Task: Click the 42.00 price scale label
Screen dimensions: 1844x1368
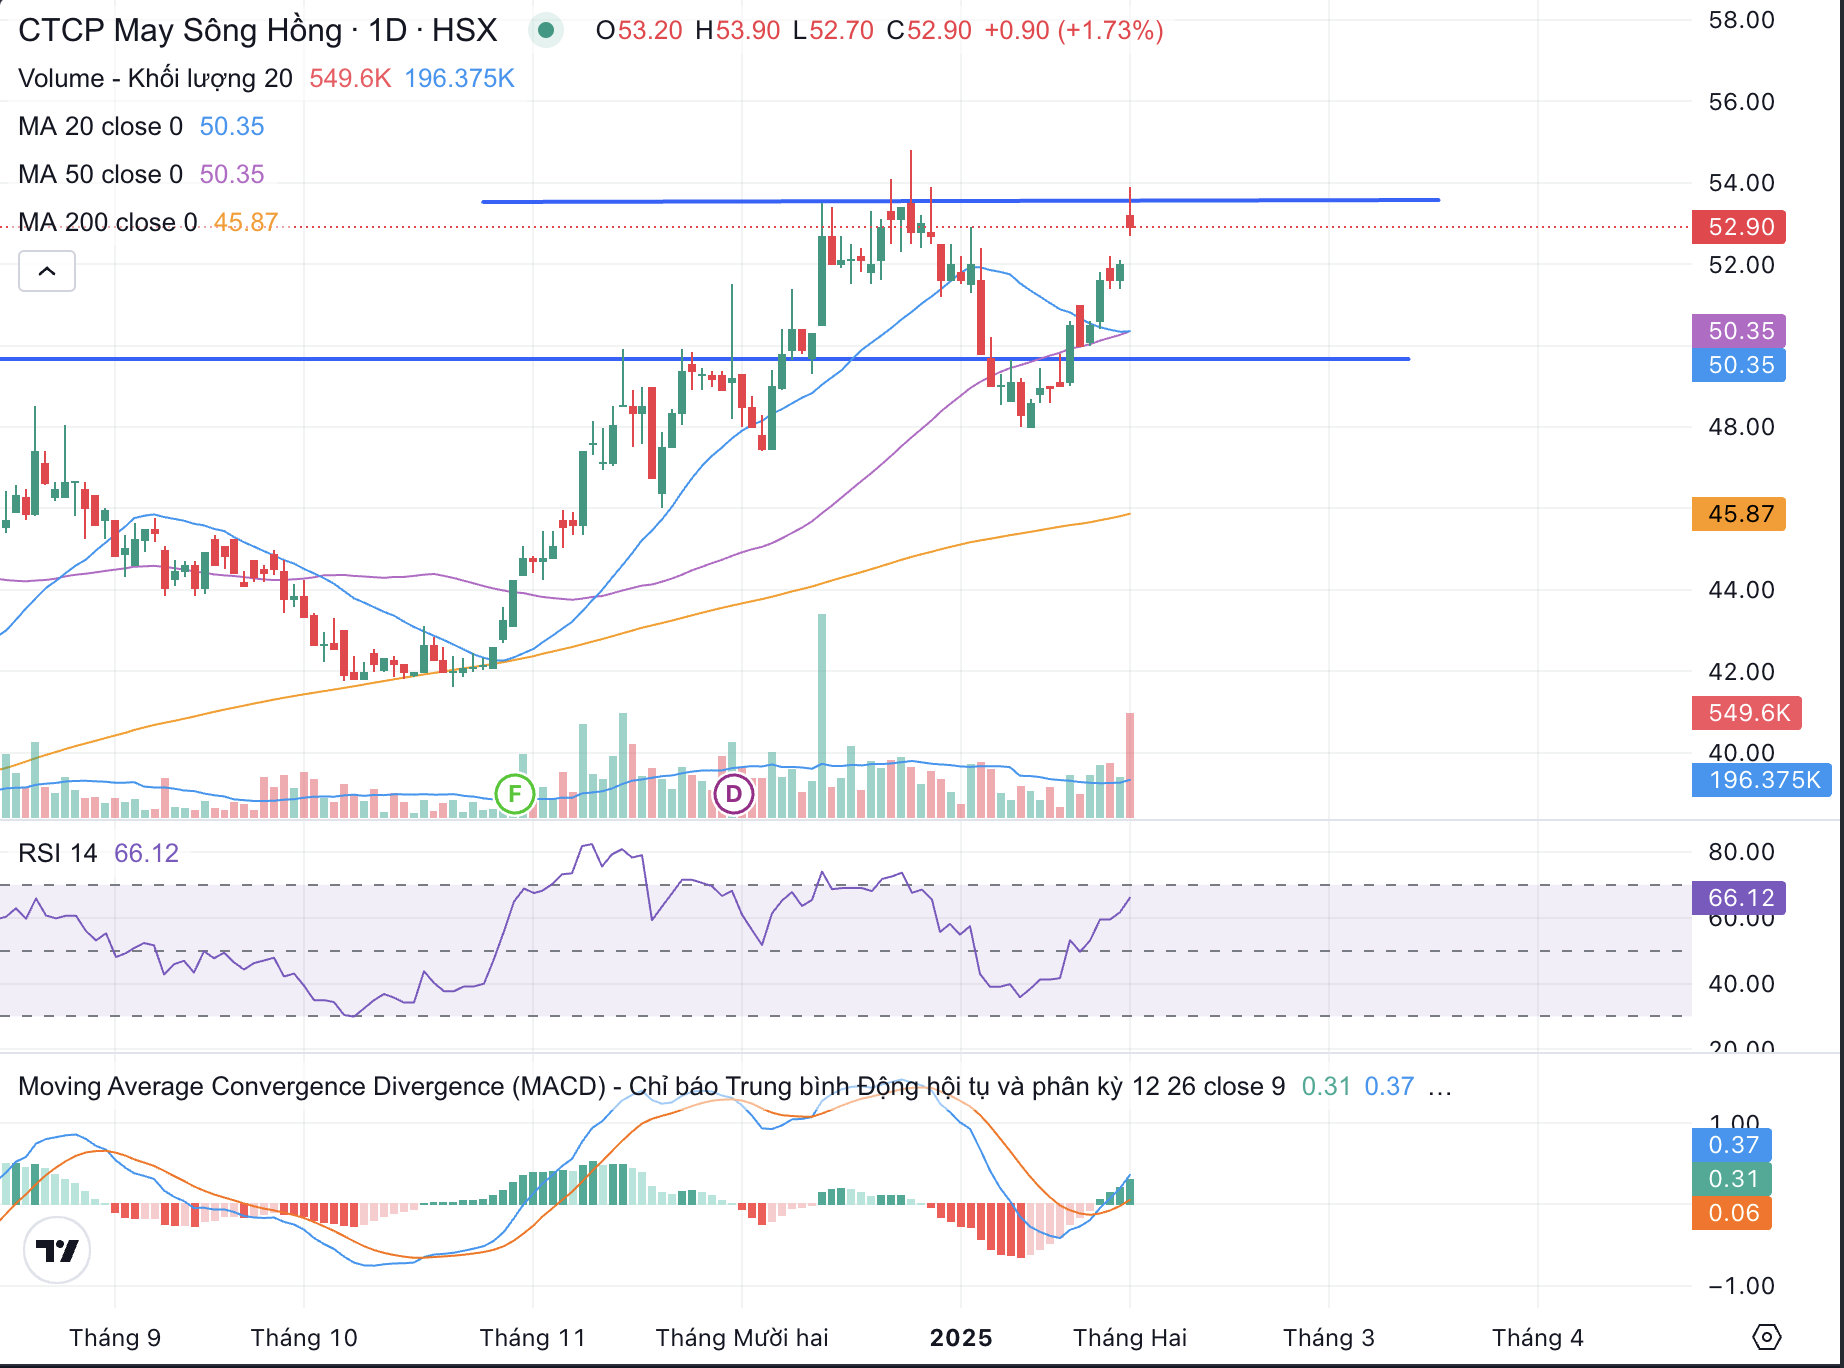Action: click(1741, 672)
